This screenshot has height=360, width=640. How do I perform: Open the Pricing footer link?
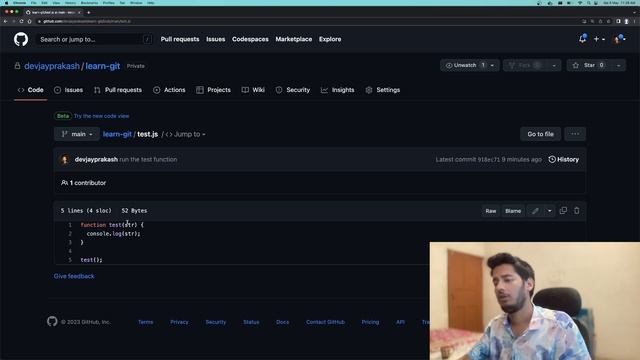tap(370, 322)
